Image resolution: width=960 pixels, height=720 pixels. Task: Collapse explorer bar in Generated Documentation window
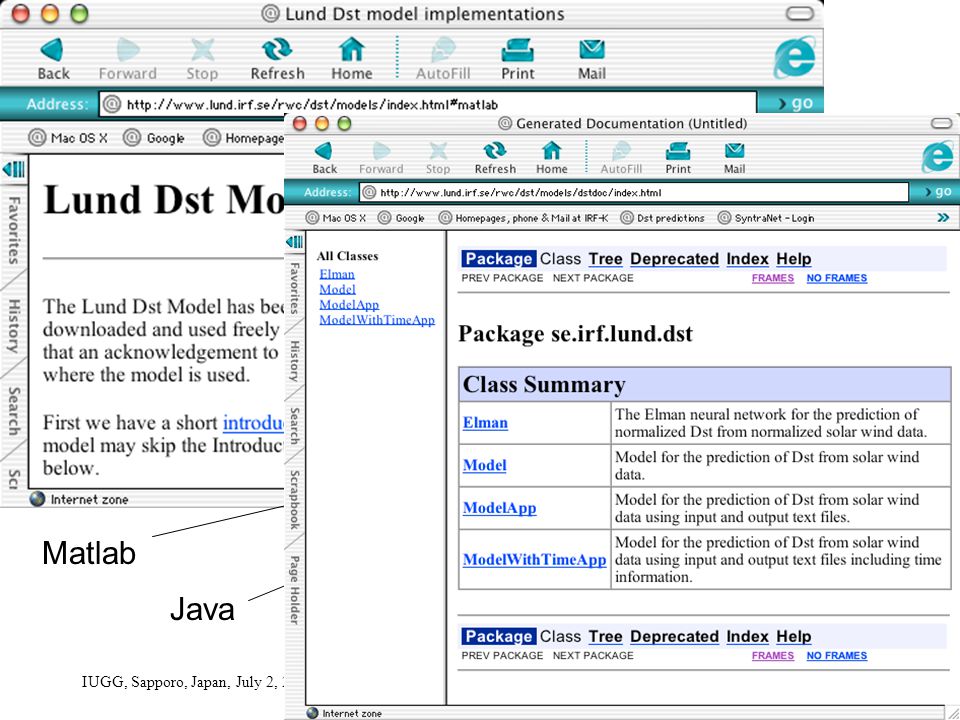pos(294,242)
